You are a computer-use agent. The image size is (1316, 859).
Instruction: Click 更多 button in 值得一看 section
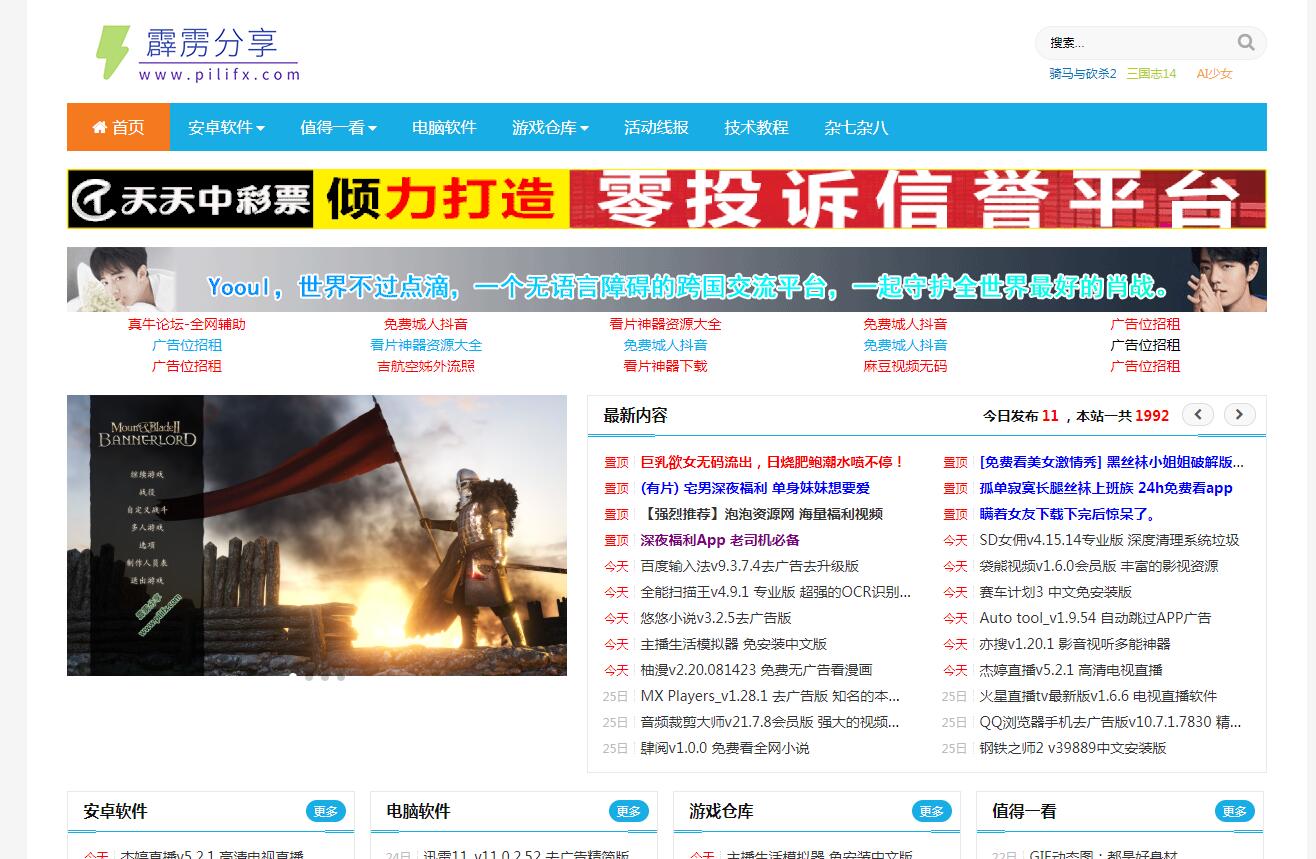pyautogui.click(x=1235, y=811)
